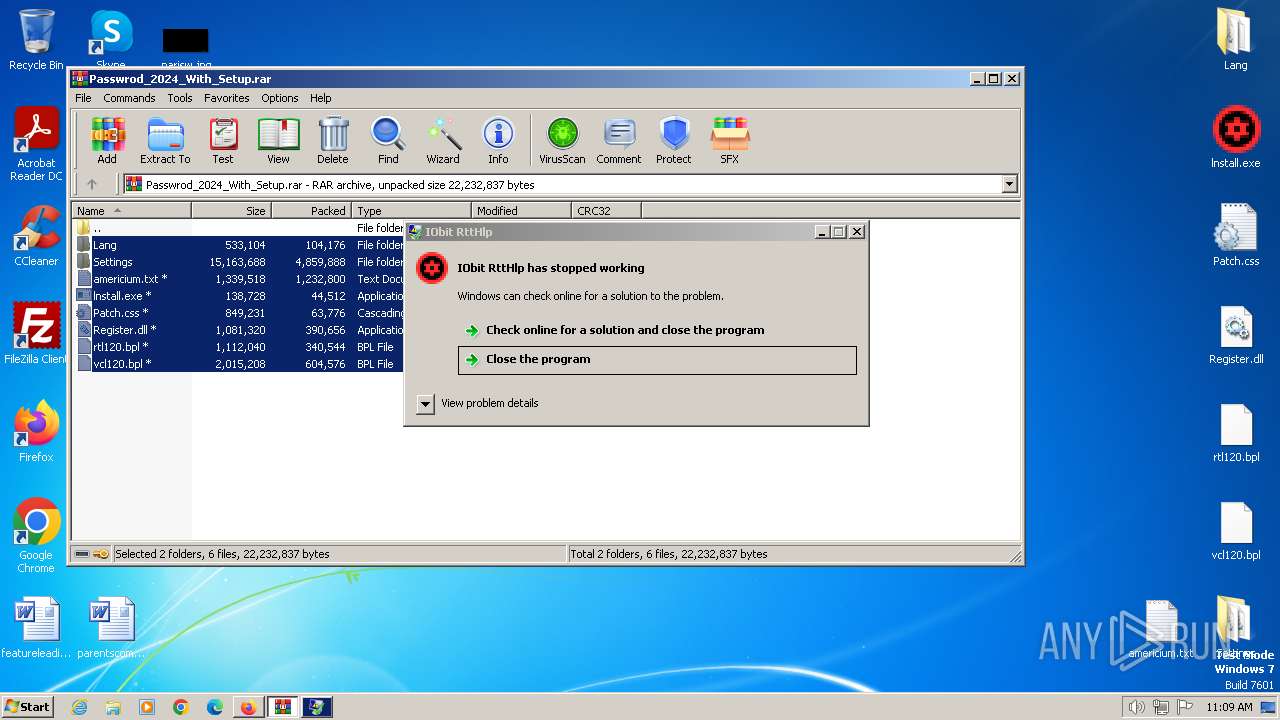Sort by the Name column header
This screenshot has height=720, width=1280.
131,211
